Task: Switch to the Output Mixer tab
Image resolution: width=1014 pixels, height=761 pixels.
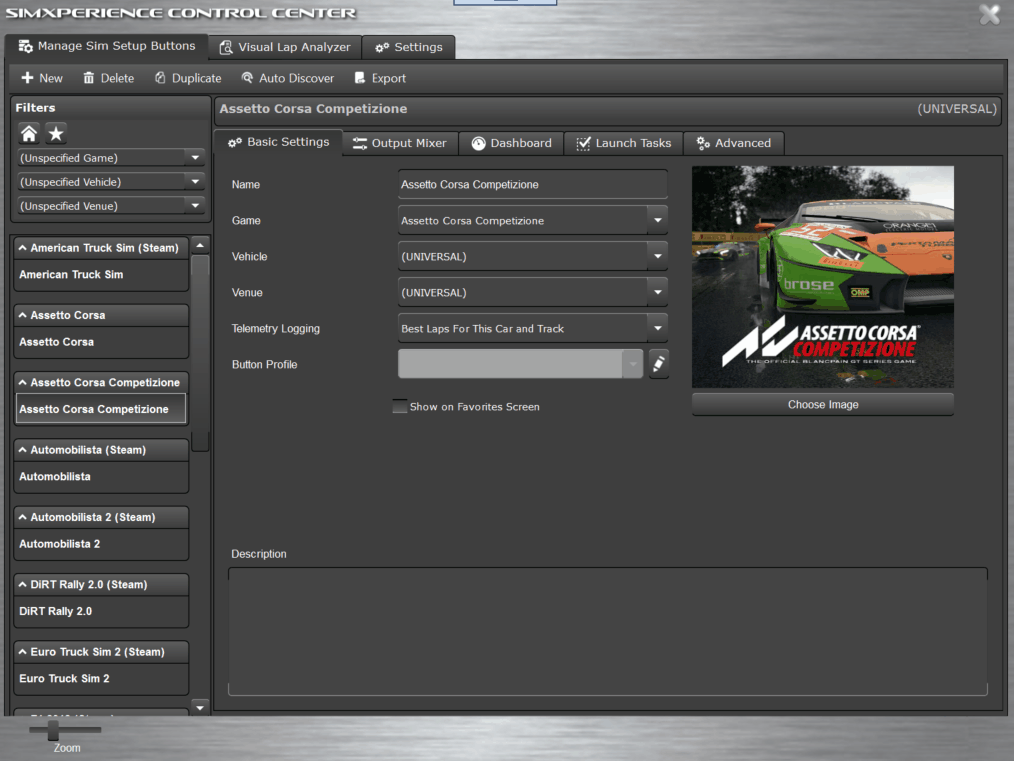Action: [x=400, y=143]
